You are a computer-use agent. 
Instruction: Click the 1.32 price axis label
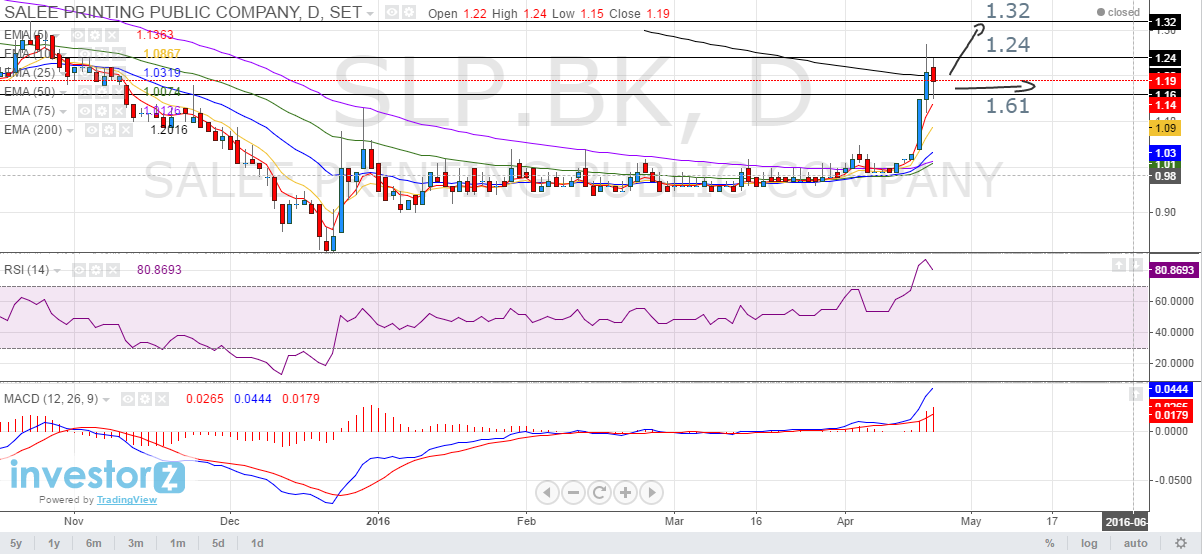(x=1165, y=22)
